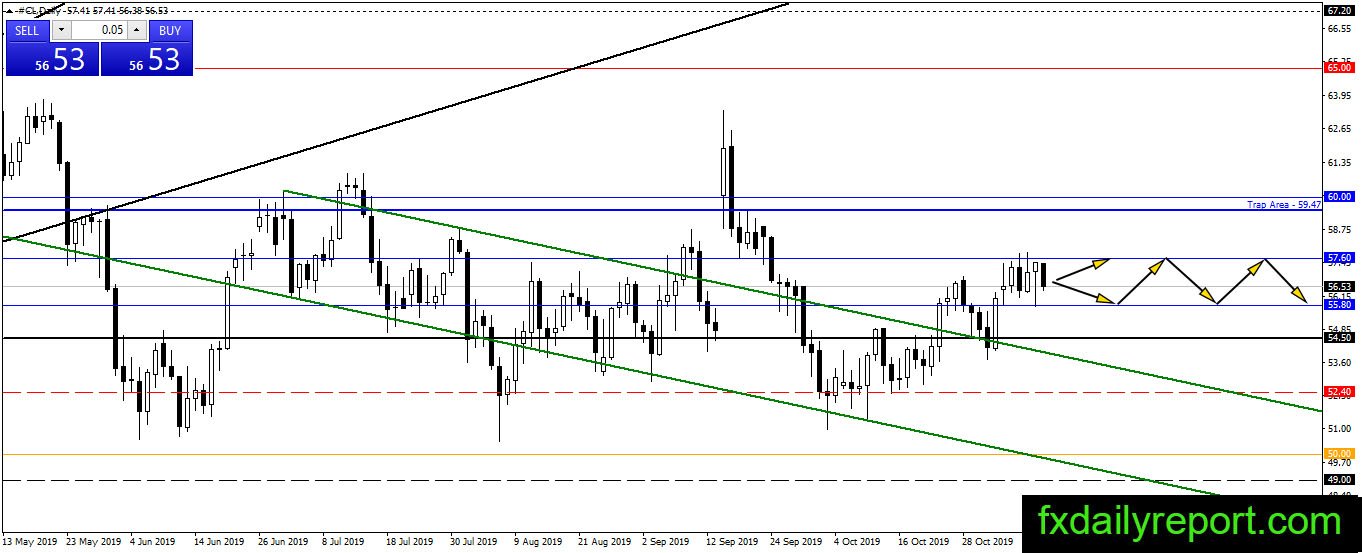Select the 'Trap Area - 59.47' label
This screenshot has width=1362, height=553.
point(1284,204)
